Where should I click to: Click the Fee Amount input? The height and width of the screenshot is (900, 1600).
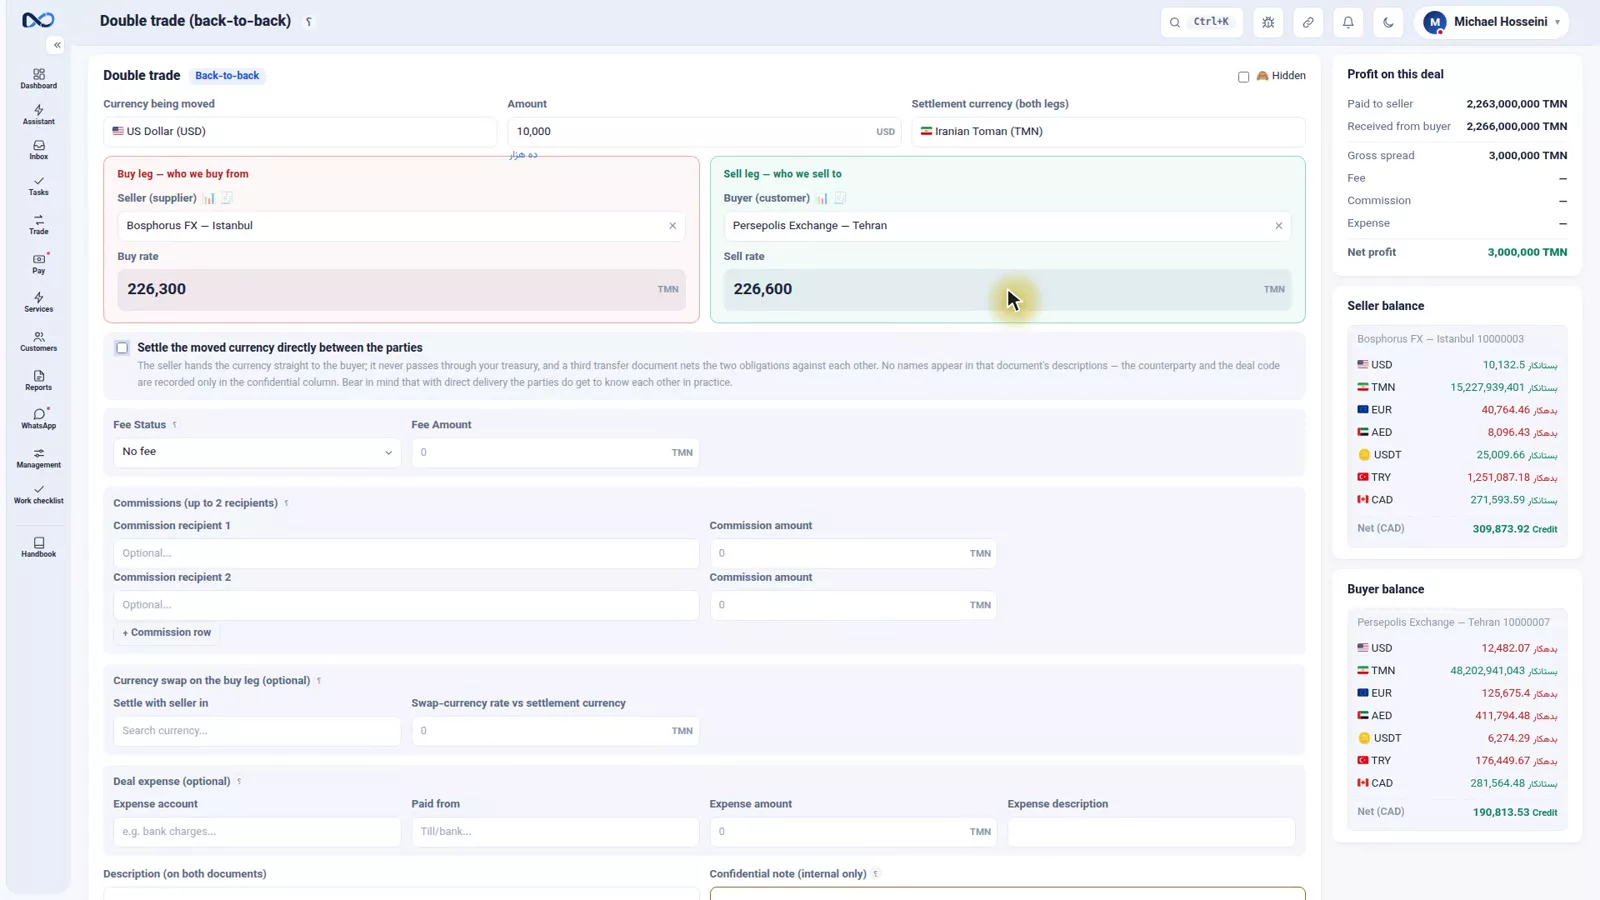tap(555, 452)
